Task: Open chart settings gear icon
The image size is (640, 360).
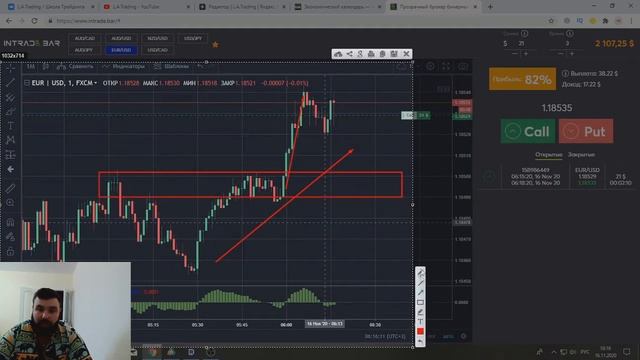Action: coord(430,66)
